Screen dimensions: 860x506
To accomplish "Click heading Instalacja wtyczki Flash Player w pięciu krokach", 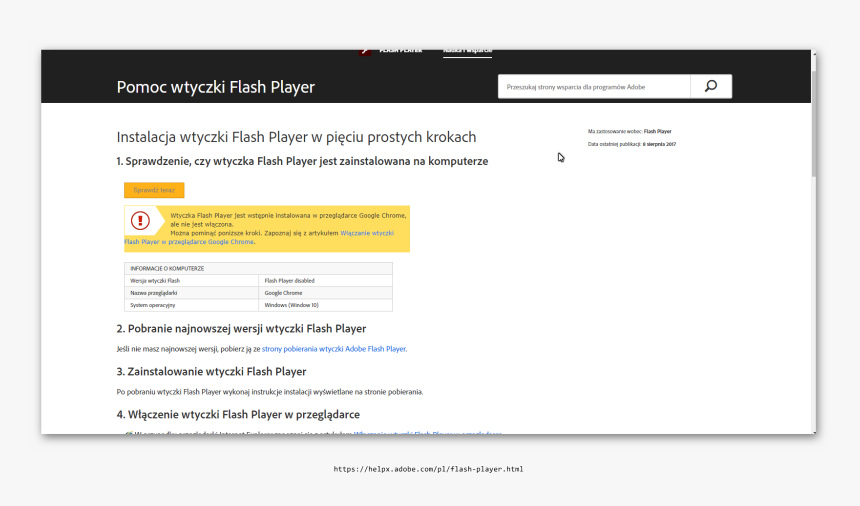I will tap(296, 137).
